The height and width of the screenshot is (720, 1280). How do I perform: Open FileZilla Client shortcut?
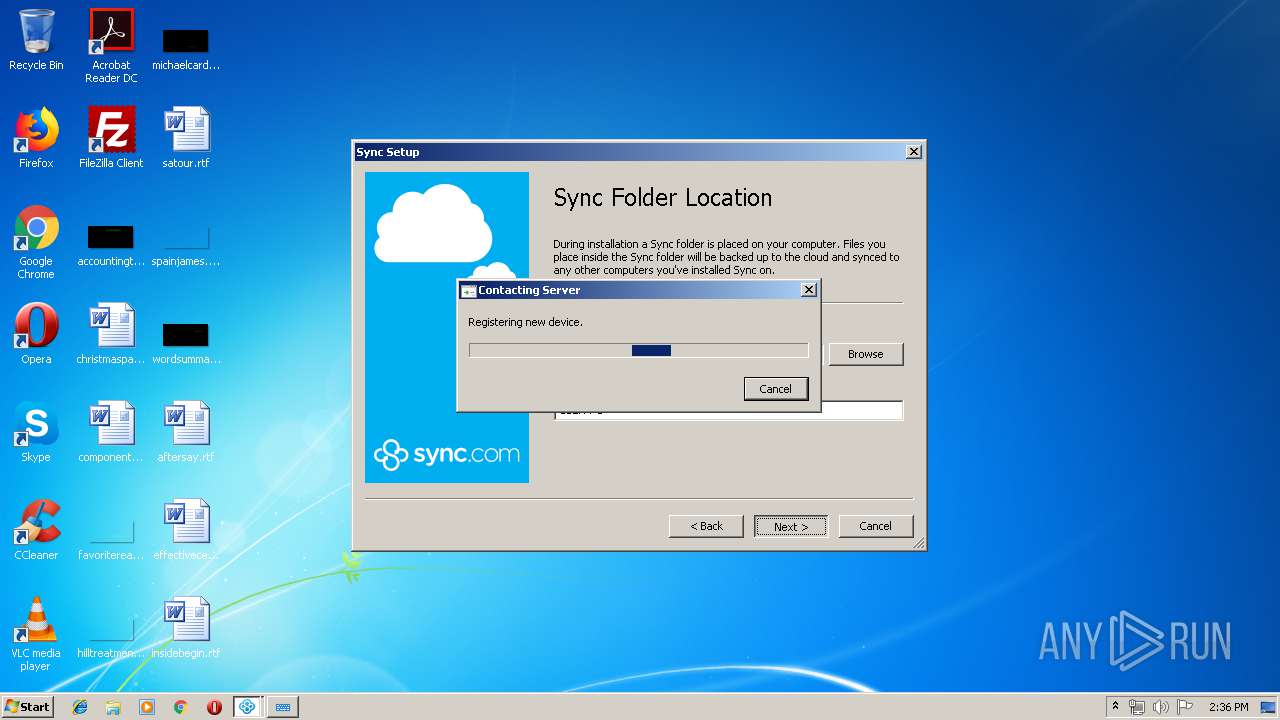click(x=111, y=138)
